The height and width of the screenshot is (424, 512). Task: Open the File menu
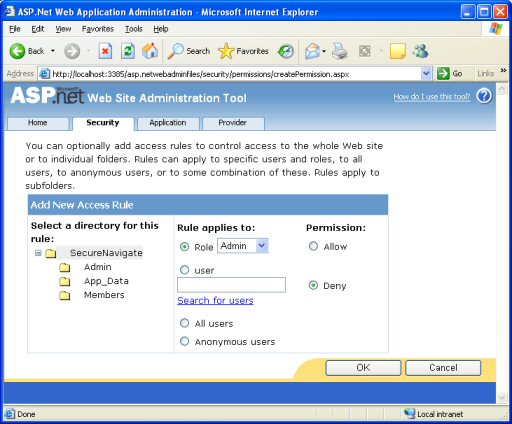pos(15,29)
